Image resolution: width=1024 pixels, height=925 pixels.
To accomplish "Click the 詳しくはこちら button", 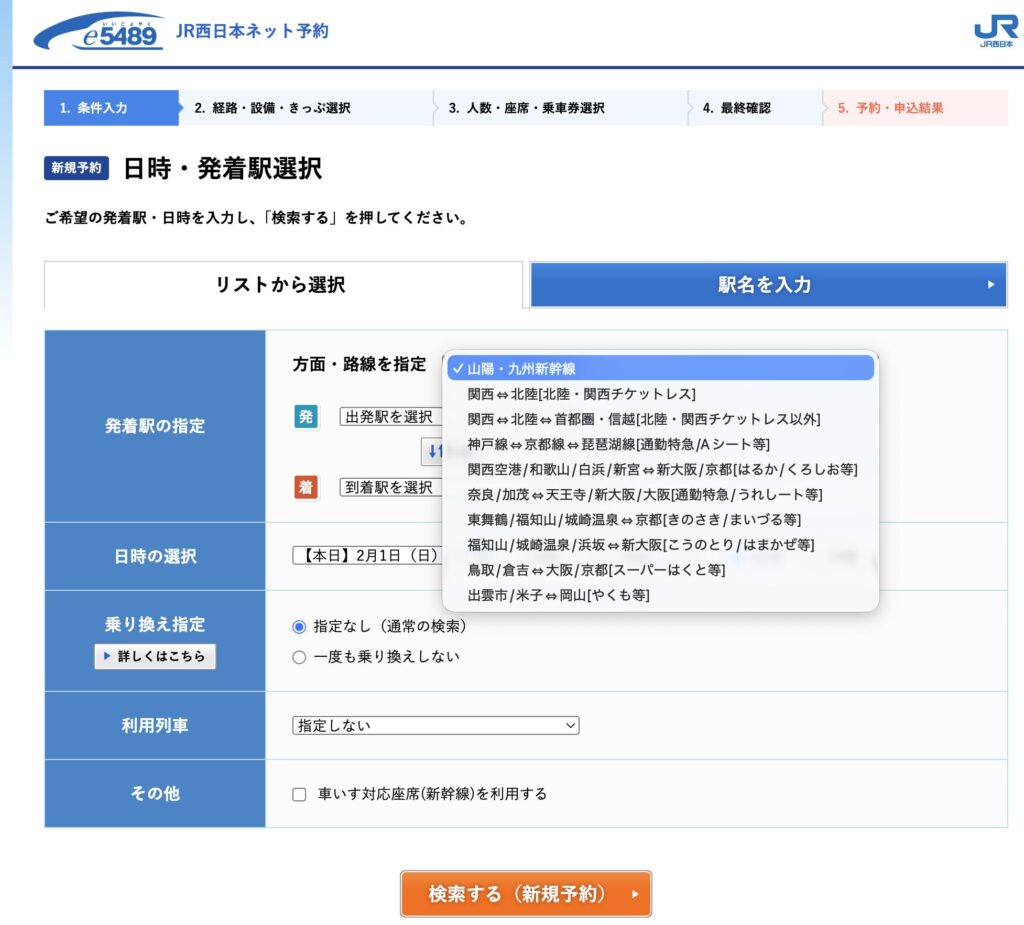I will pyautogui.click(x=155, y=656).
